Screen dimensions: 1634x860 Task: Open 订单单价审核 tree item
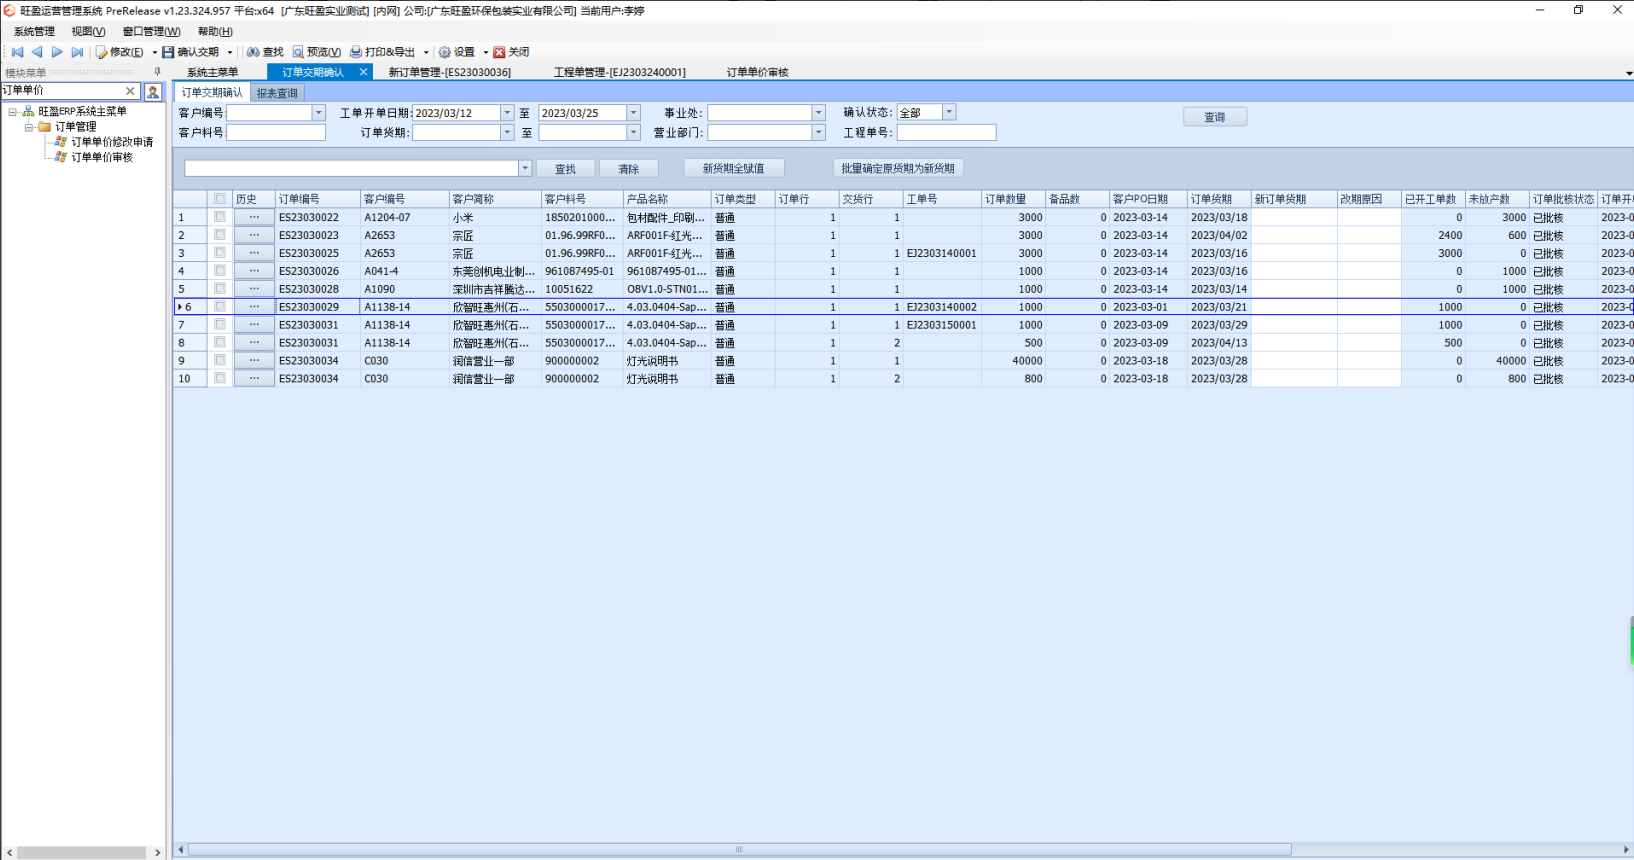point(101,157)
